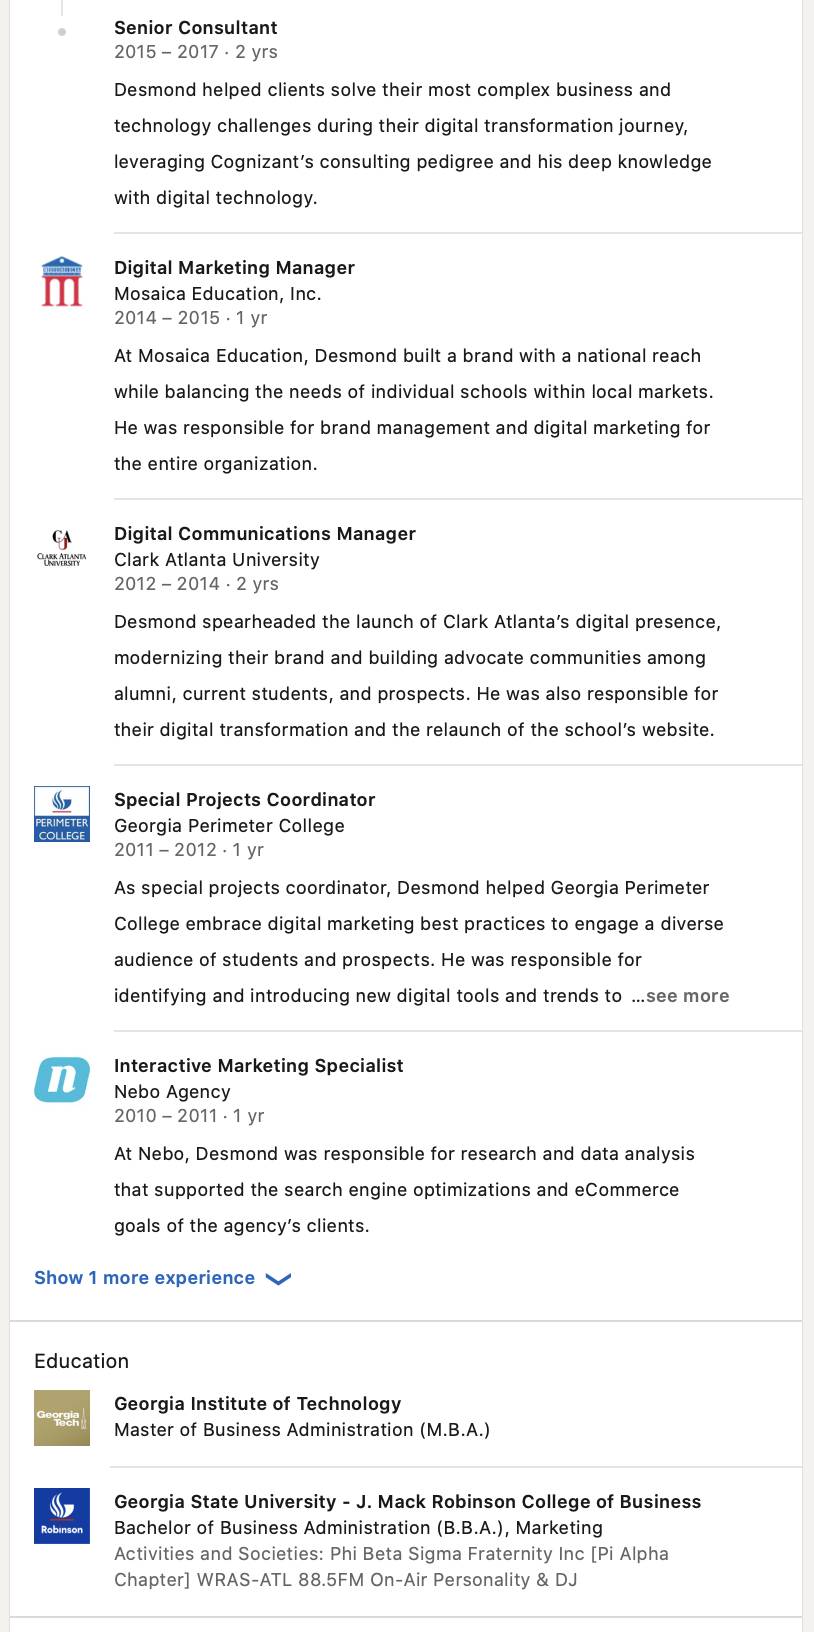This screenshot has height=1632, width=814.
Task: Open the Digital Communications Manager title
Action: pyautogui.click(x=265, y=534)
